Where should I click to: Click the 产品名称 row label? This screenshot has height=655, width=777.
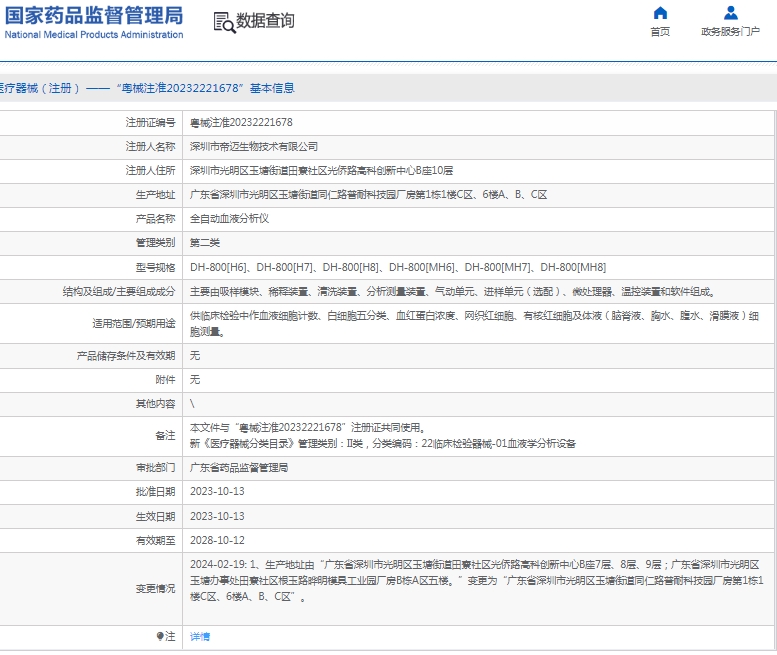click(155, 218)
